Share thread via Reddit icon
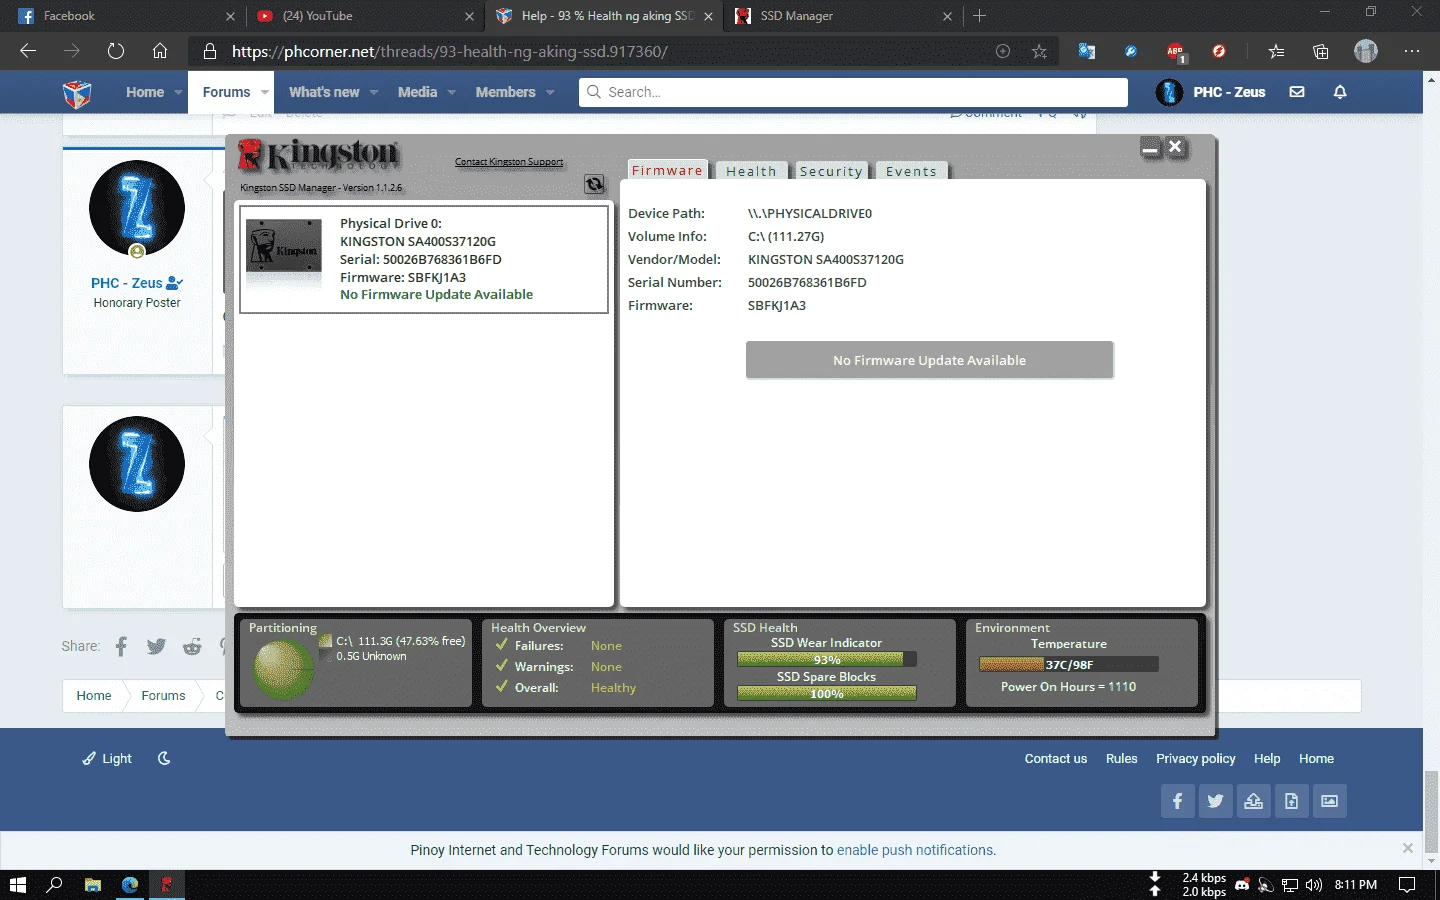Viewport: 1440px width, 900px height. 193,646
